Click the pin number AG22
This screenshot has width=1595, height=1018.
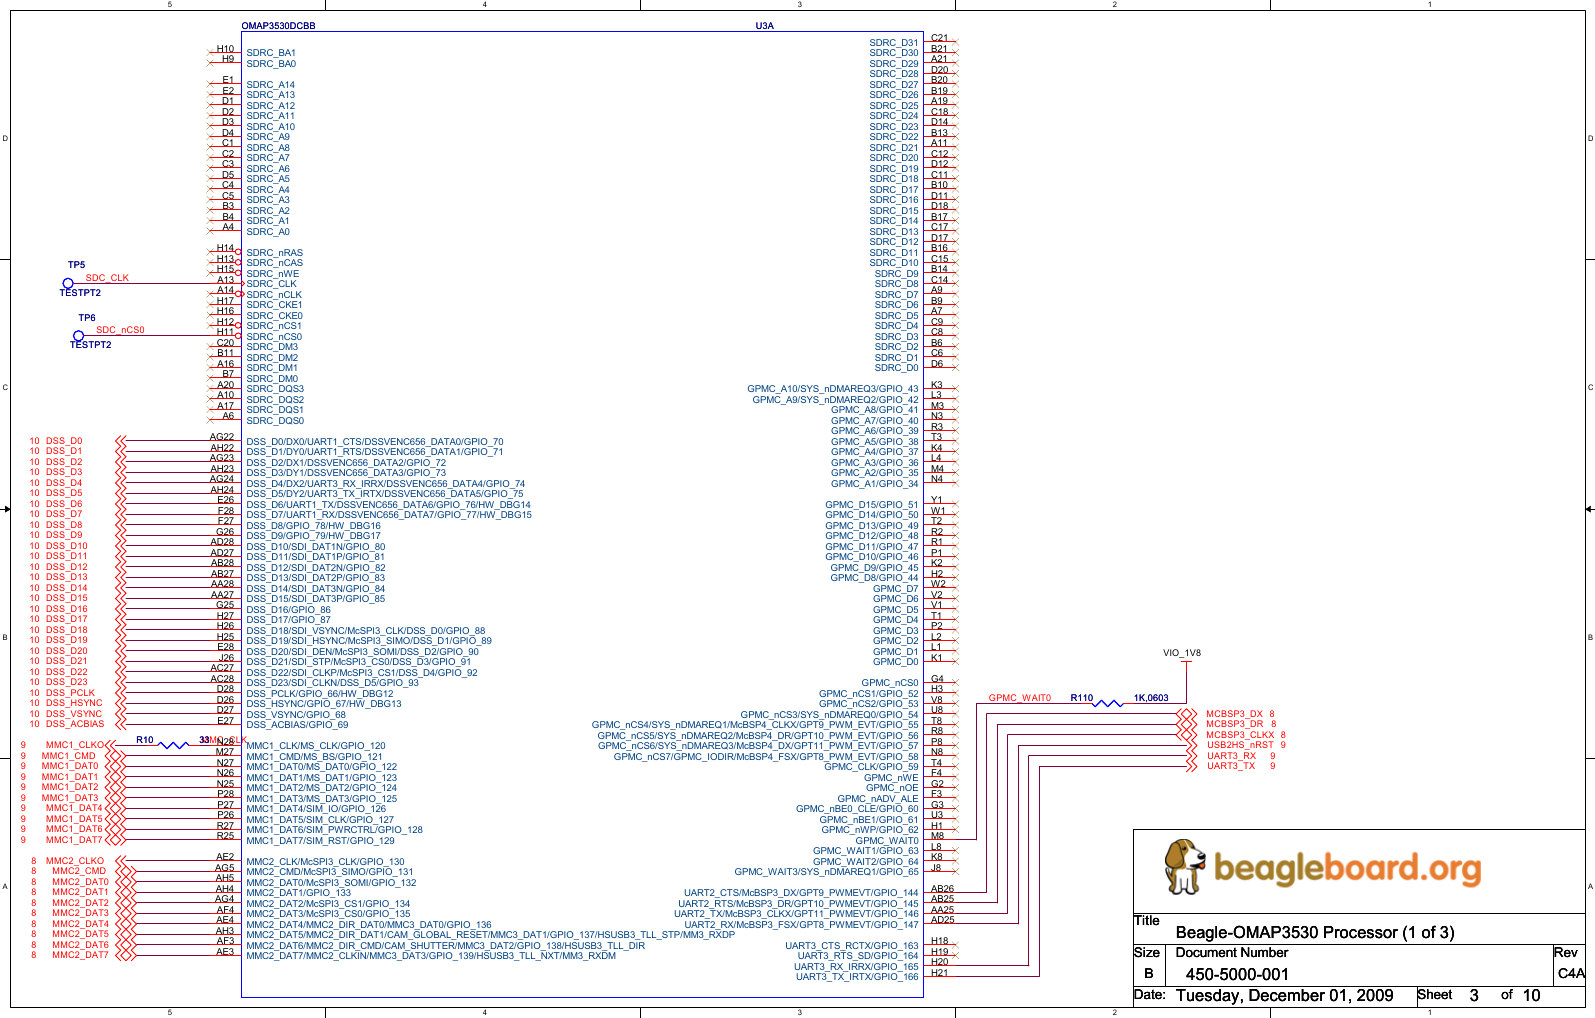(222, 437)
